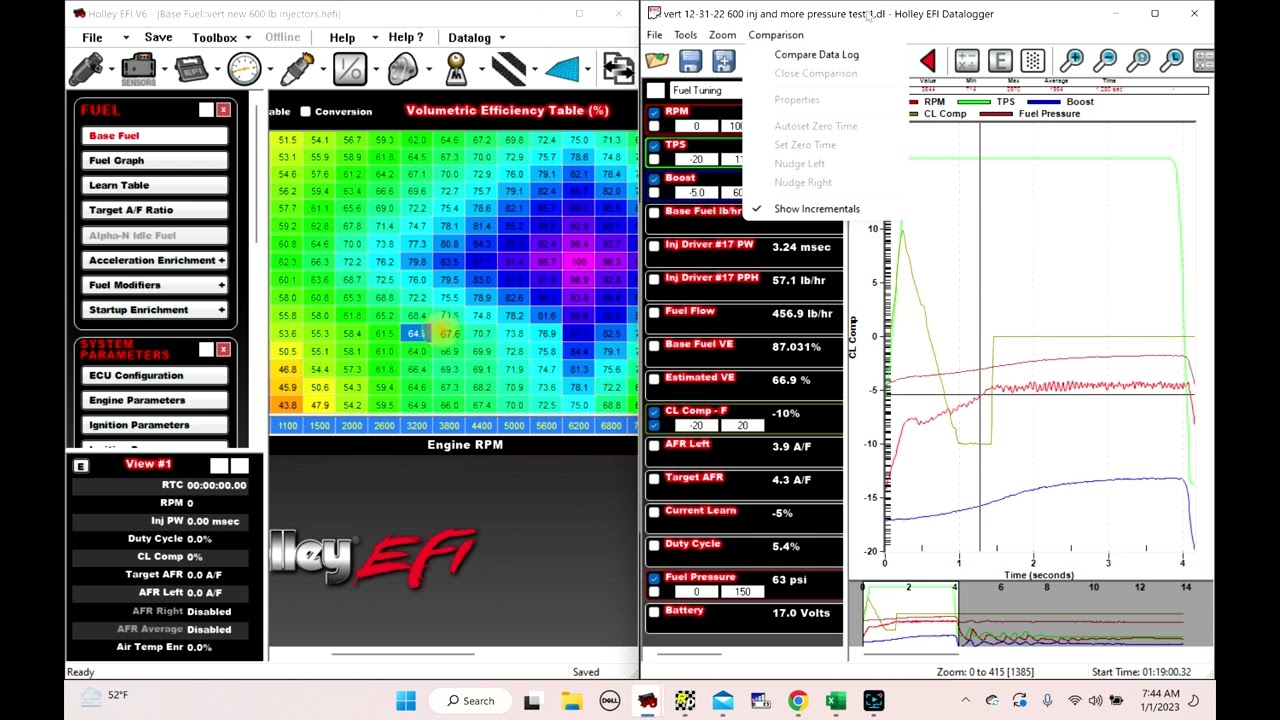Screen dimensions: 1280x720
Task: Open the blue 3D mesh graph icon
Action: (563, 69)
